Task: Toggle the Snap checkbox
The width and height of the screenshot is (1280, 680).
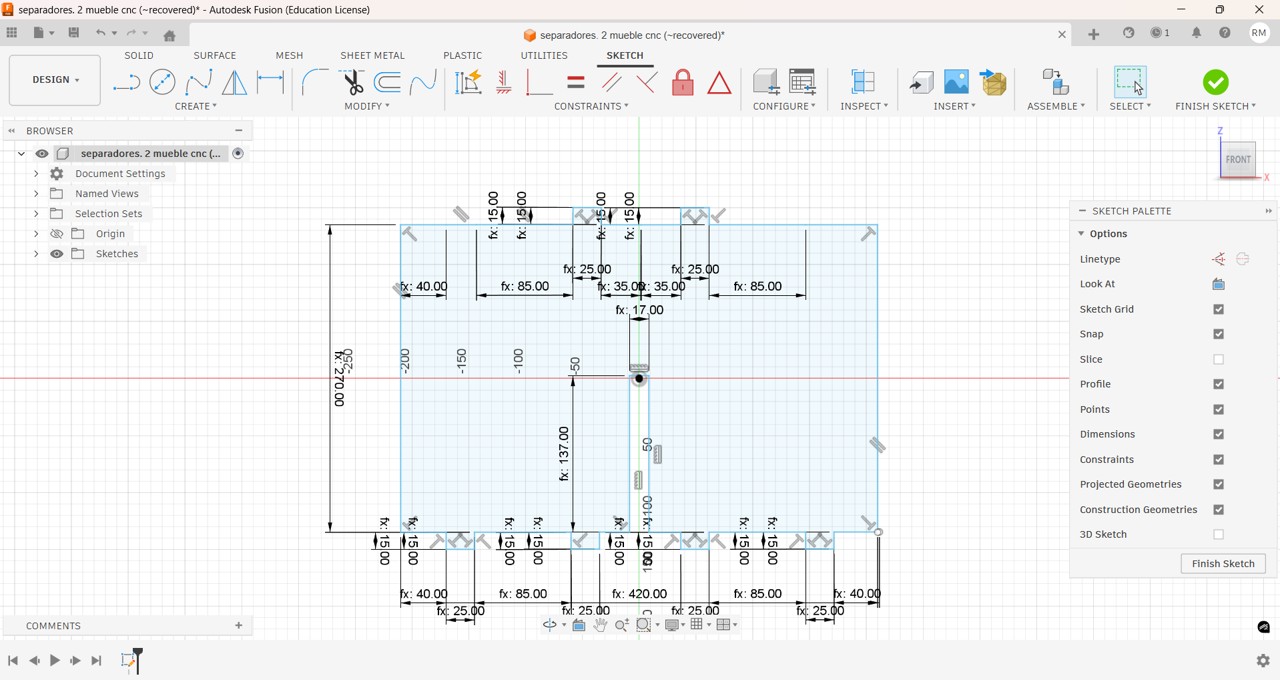Action: click(x=1218, y=334)
